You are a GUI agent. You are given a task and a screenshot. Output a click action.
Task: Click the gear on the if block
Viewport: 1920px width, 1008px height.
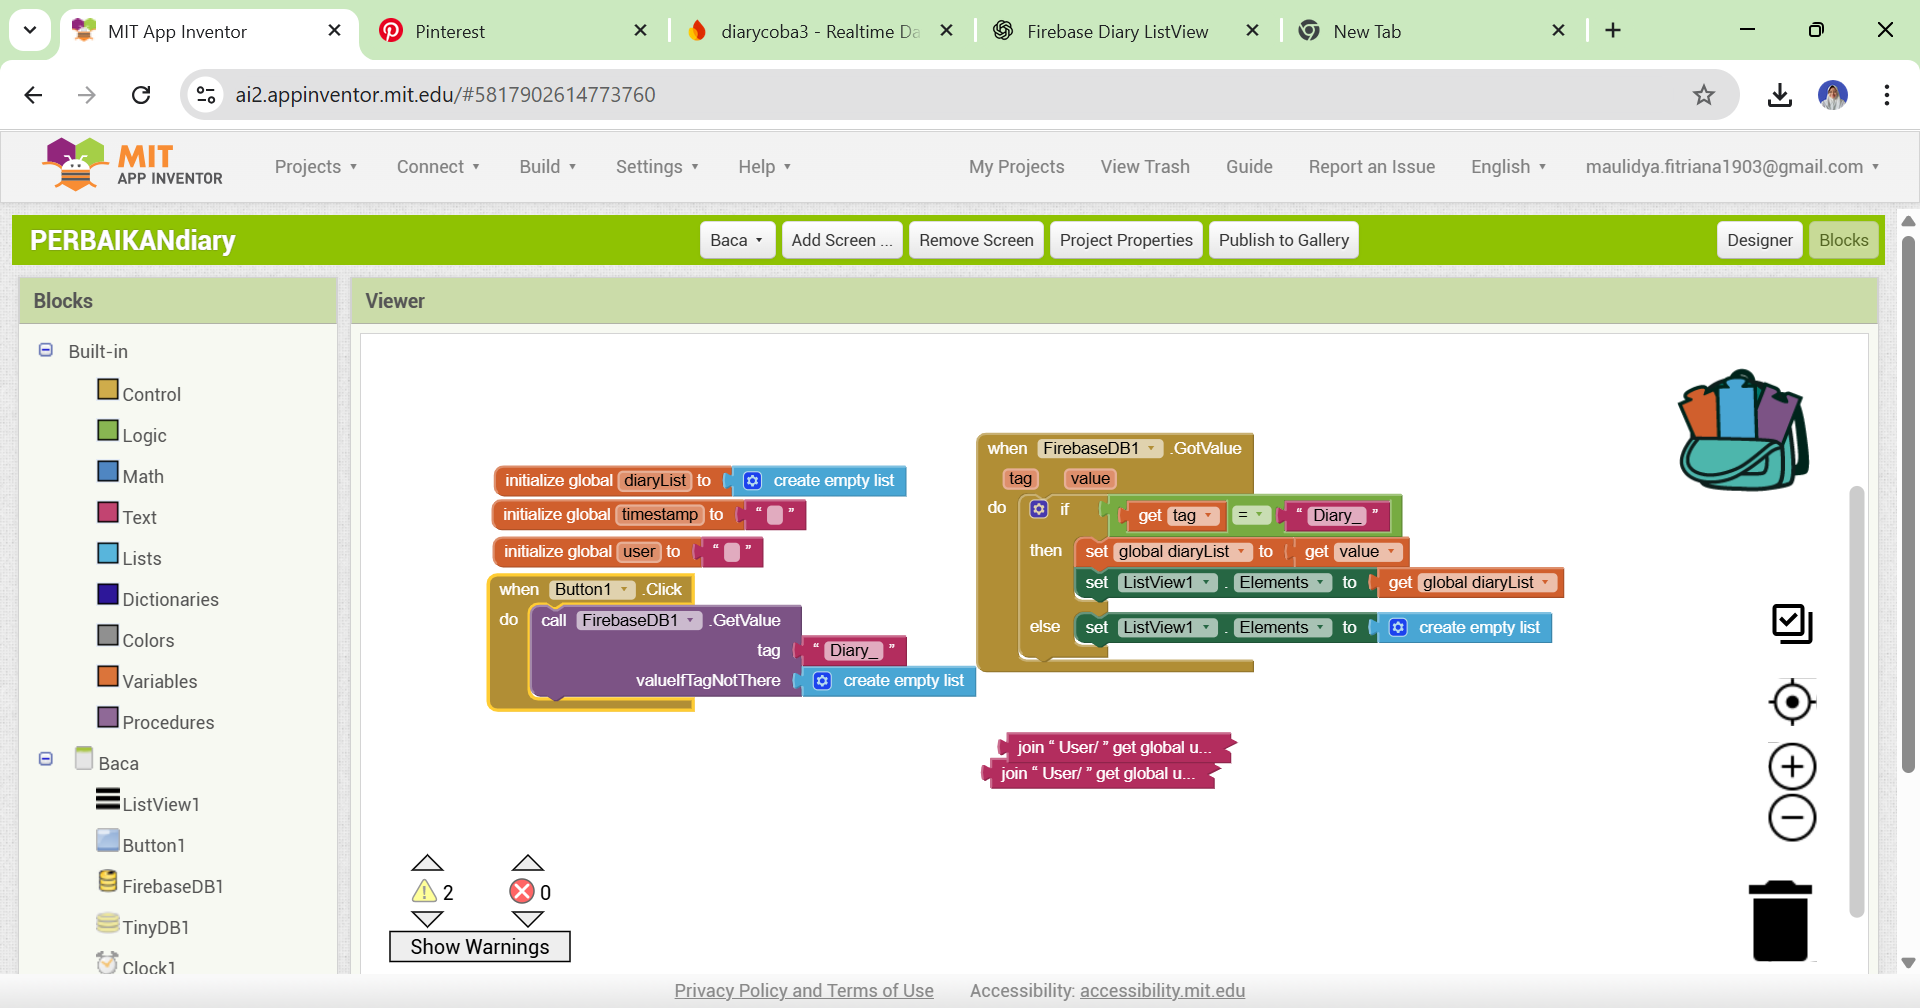tap(1039, 509)
